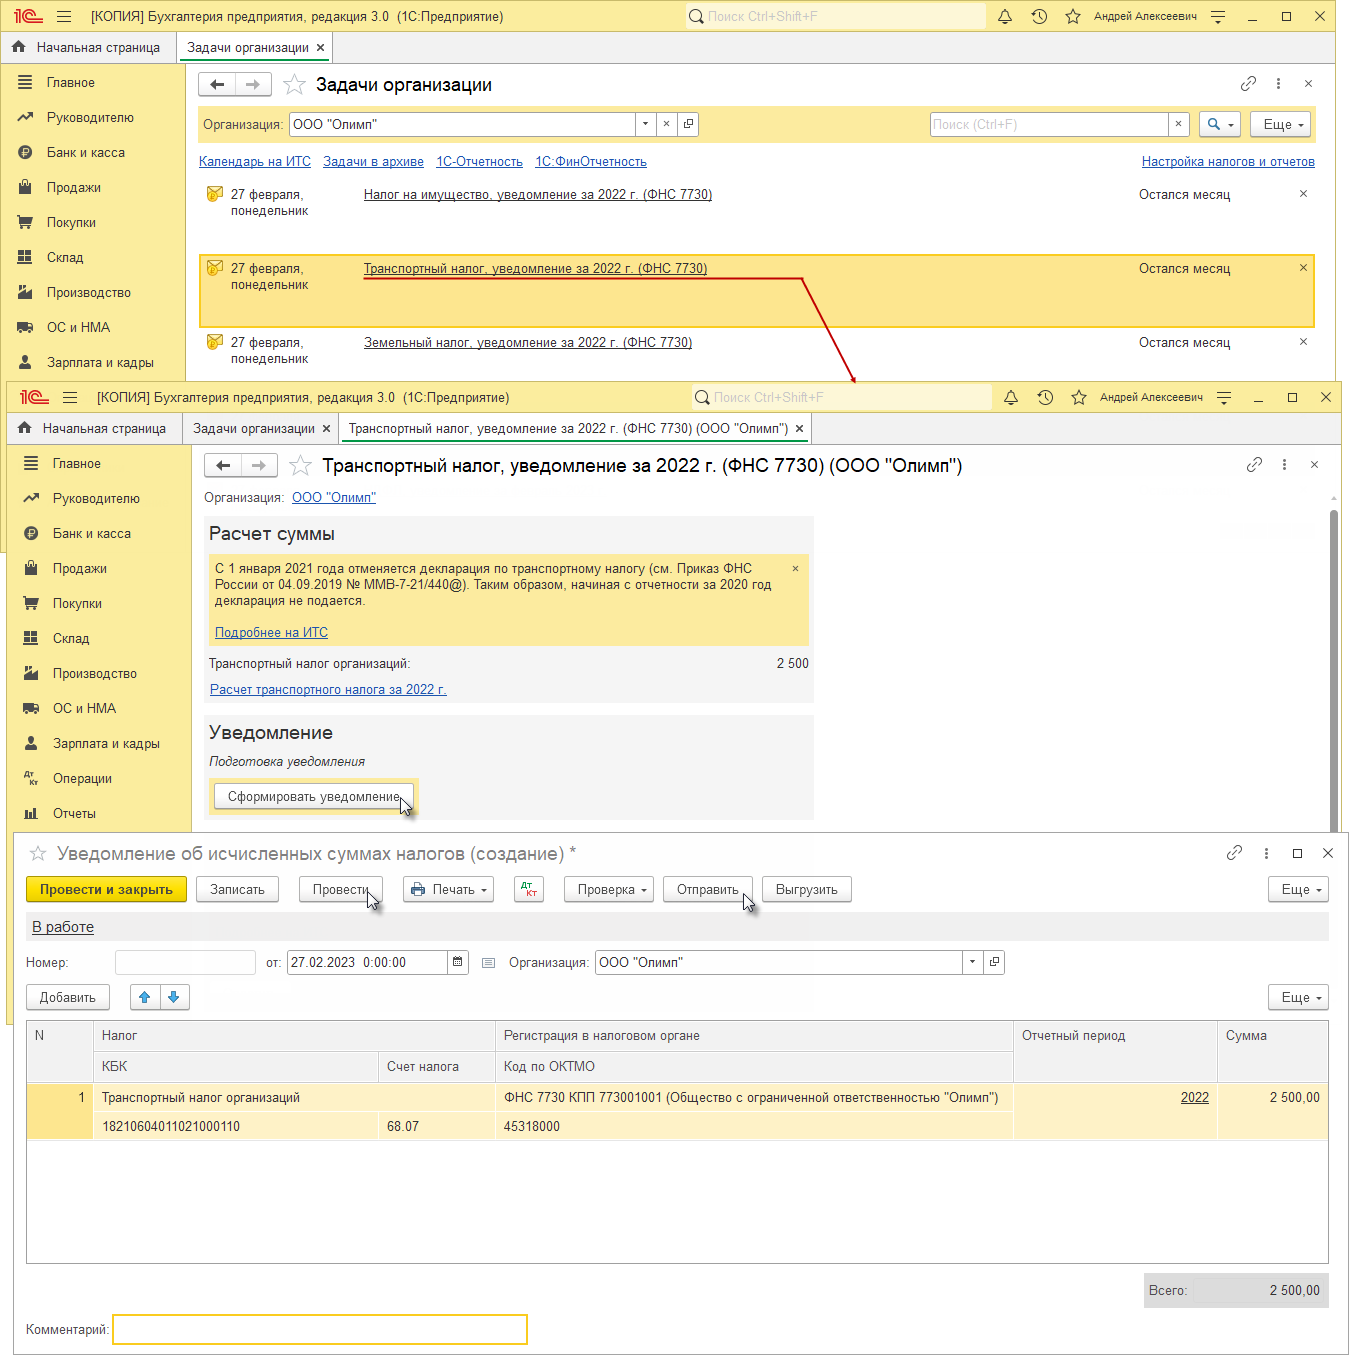Open three-dot menu of the Транспортный налог form
This screenshot has height=1356, width=1350.
click(1284, 465)
